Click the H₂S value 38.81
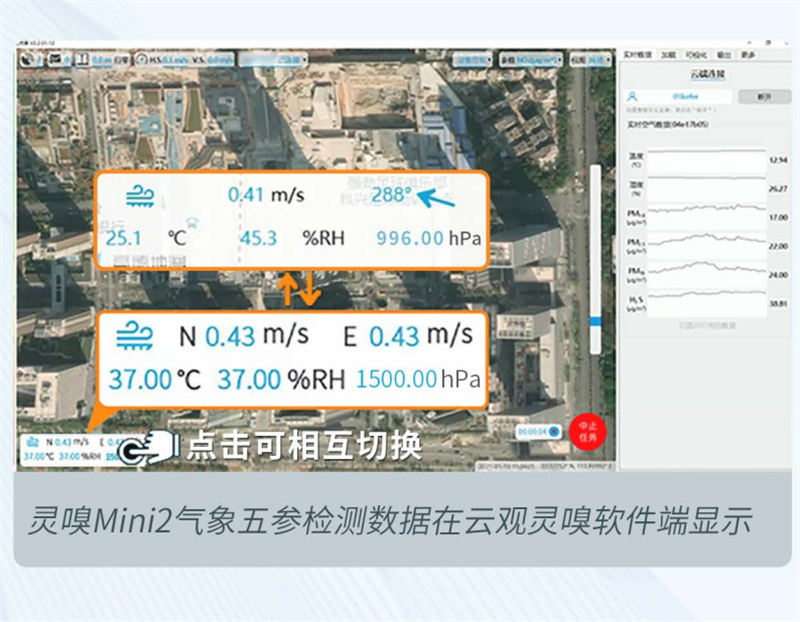800x622 pixels. (x=778, y=304)
